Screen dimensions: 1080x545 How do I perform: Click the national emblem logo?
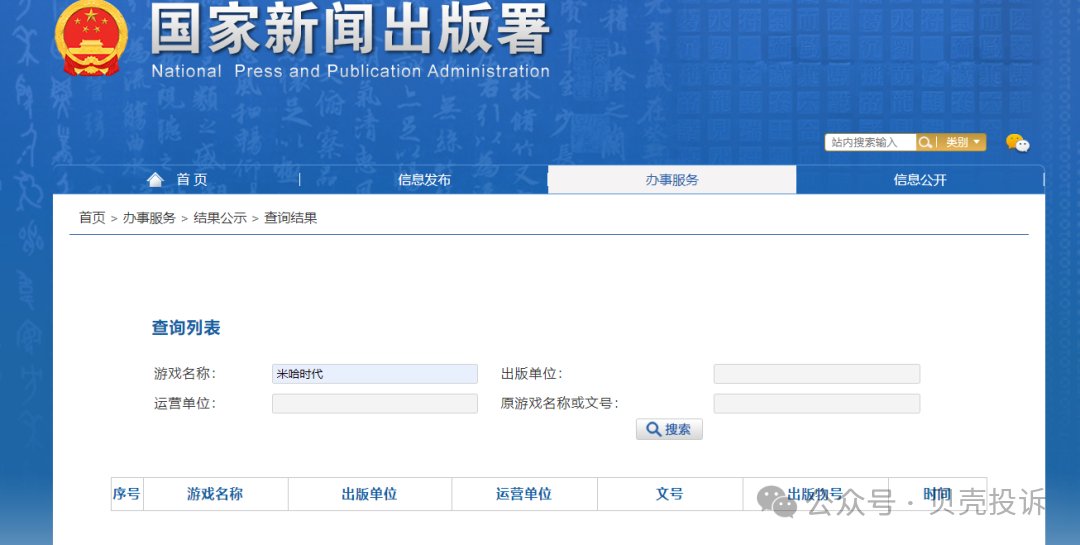[x=91, y=38]
